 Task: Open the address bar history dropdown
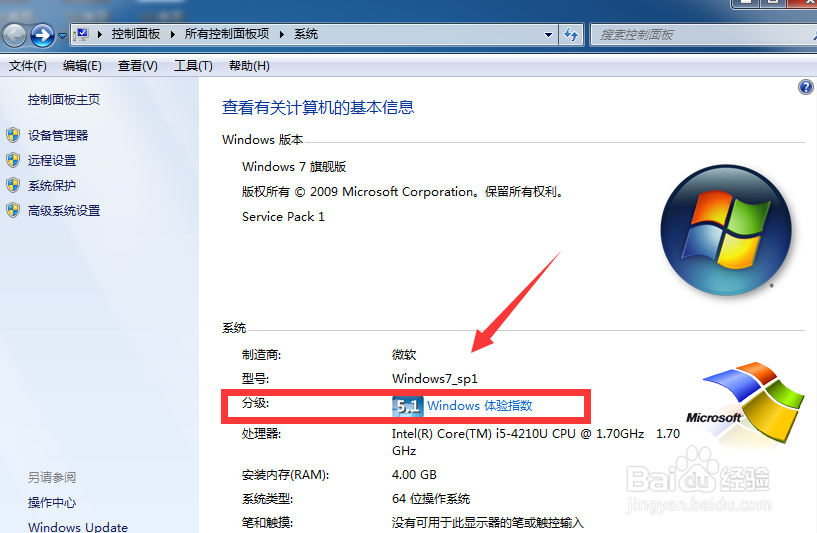pos(548,35)
